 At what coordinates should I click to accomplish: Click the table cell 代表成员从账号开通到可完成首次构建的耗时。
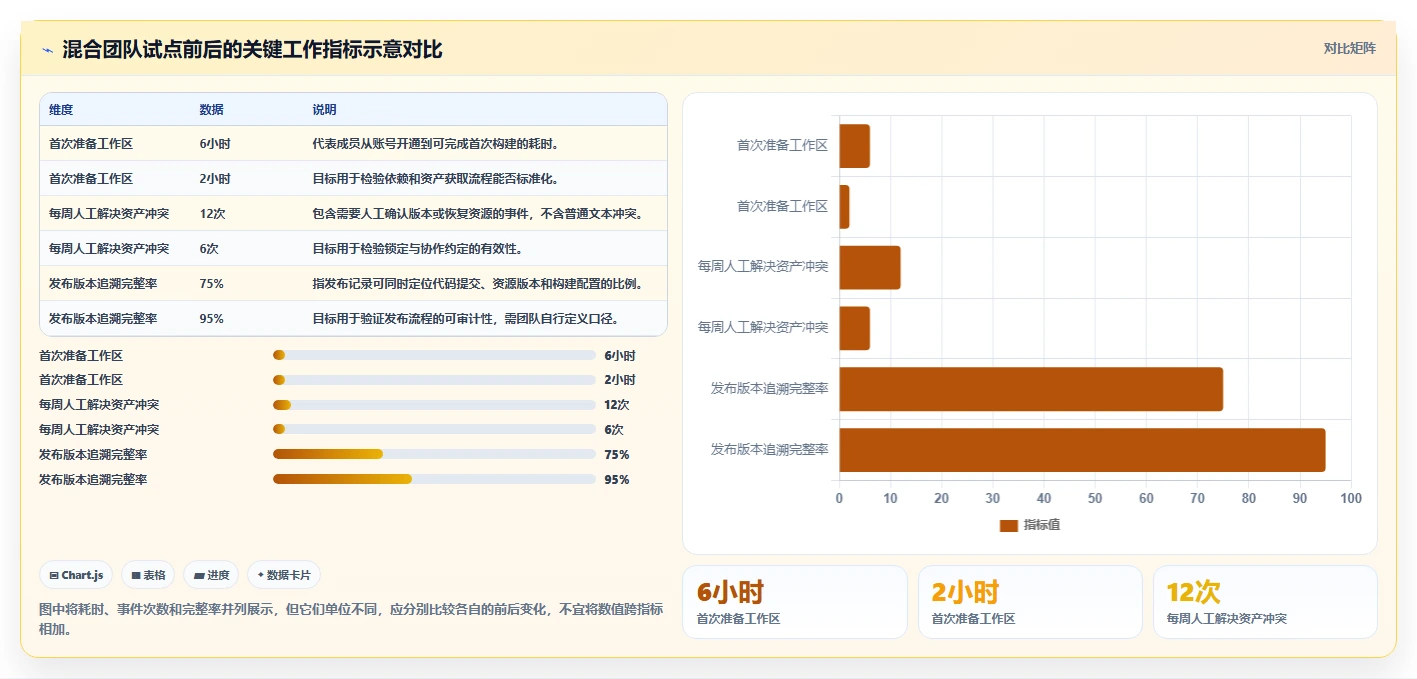(437, 144)
